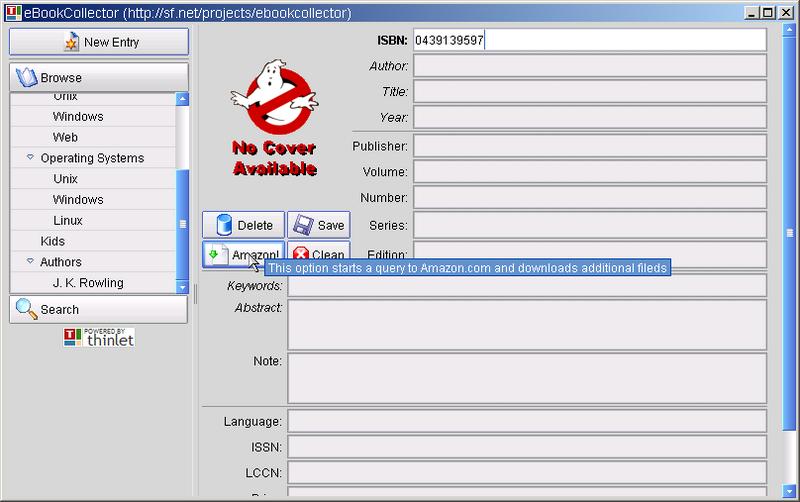Open the Search panel

point(99,309)
